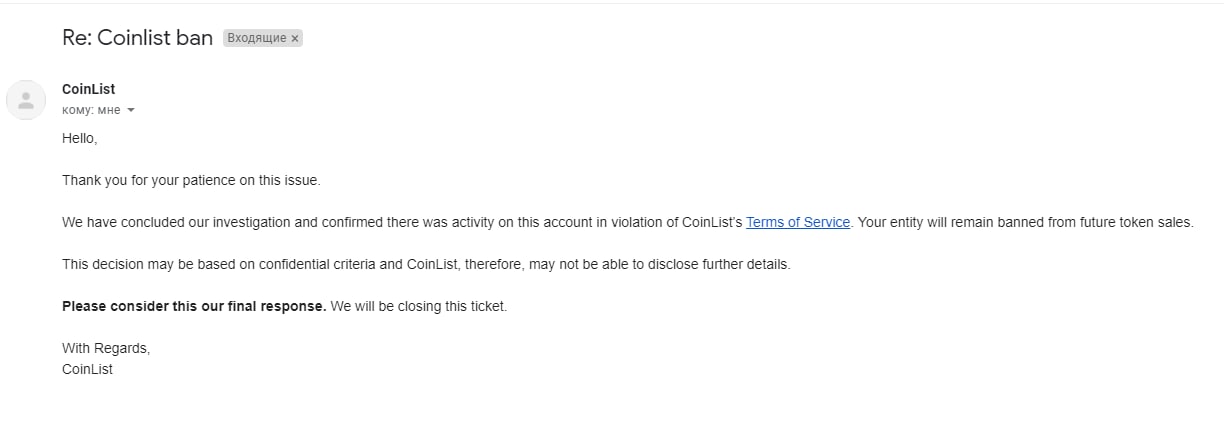The height and width of the screenshot is (421, 1224).
Task: Click the We will be closing this ticket sentence
Action: coord(419,306)
